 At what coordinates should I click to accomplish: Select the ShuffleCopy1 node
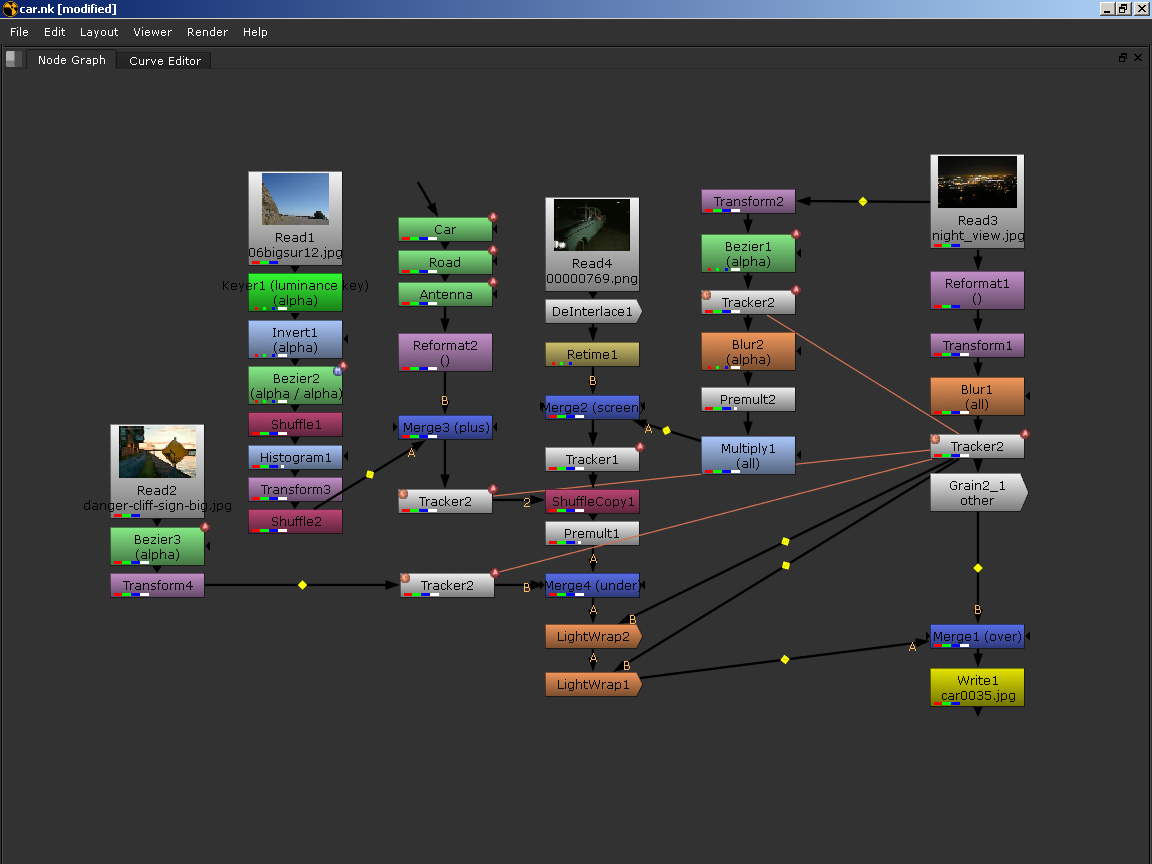coord(592,502)
